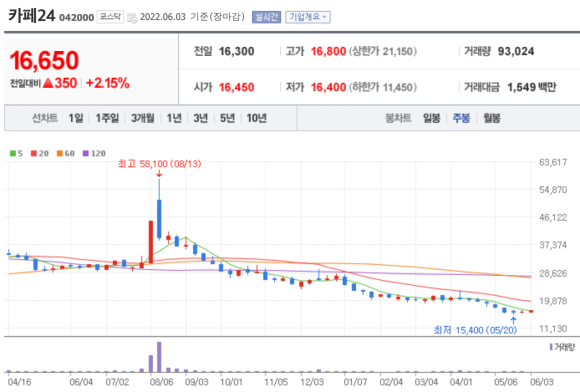Viewport: 580px width, 392px height.
Task: Show the 5년 line chart
Action: click(227, 118)
